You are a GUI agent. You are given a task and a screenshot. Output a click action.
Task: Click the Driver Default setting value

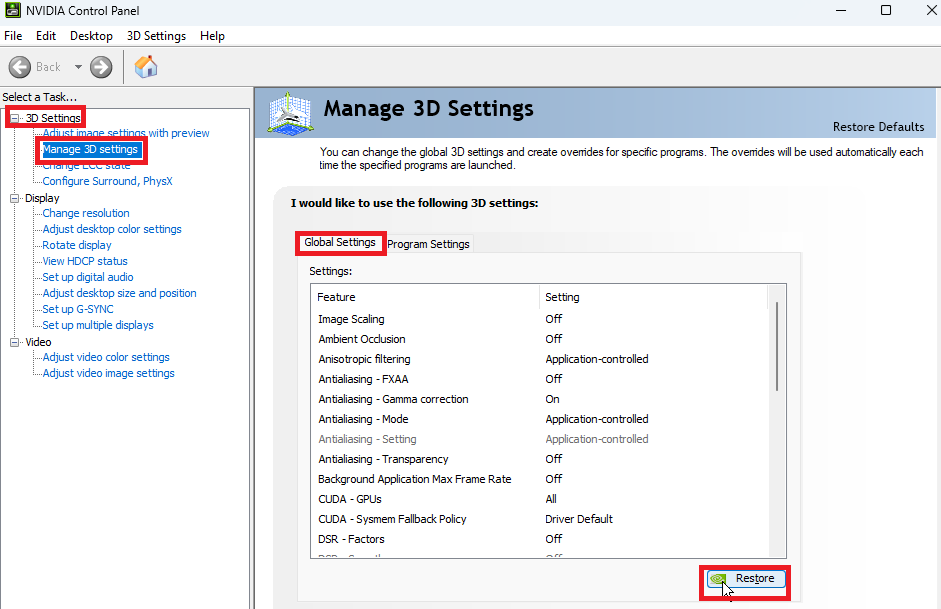point(579,519)
